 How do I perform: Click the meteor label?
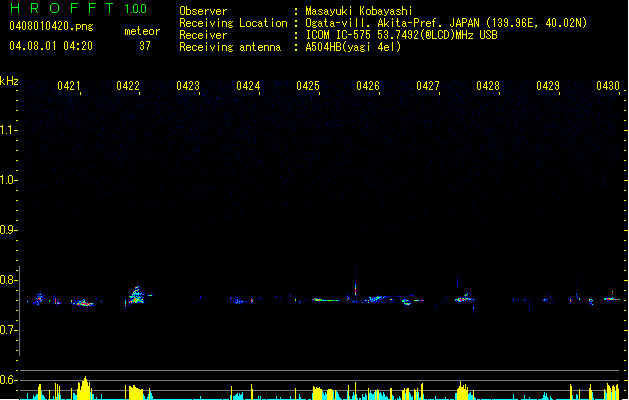pyautogui.click(x=142, y=31)
